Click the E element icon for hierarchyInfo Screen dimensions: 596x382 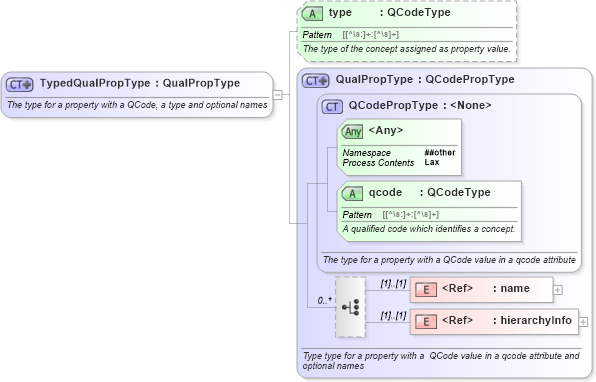[x=426, y=322]
